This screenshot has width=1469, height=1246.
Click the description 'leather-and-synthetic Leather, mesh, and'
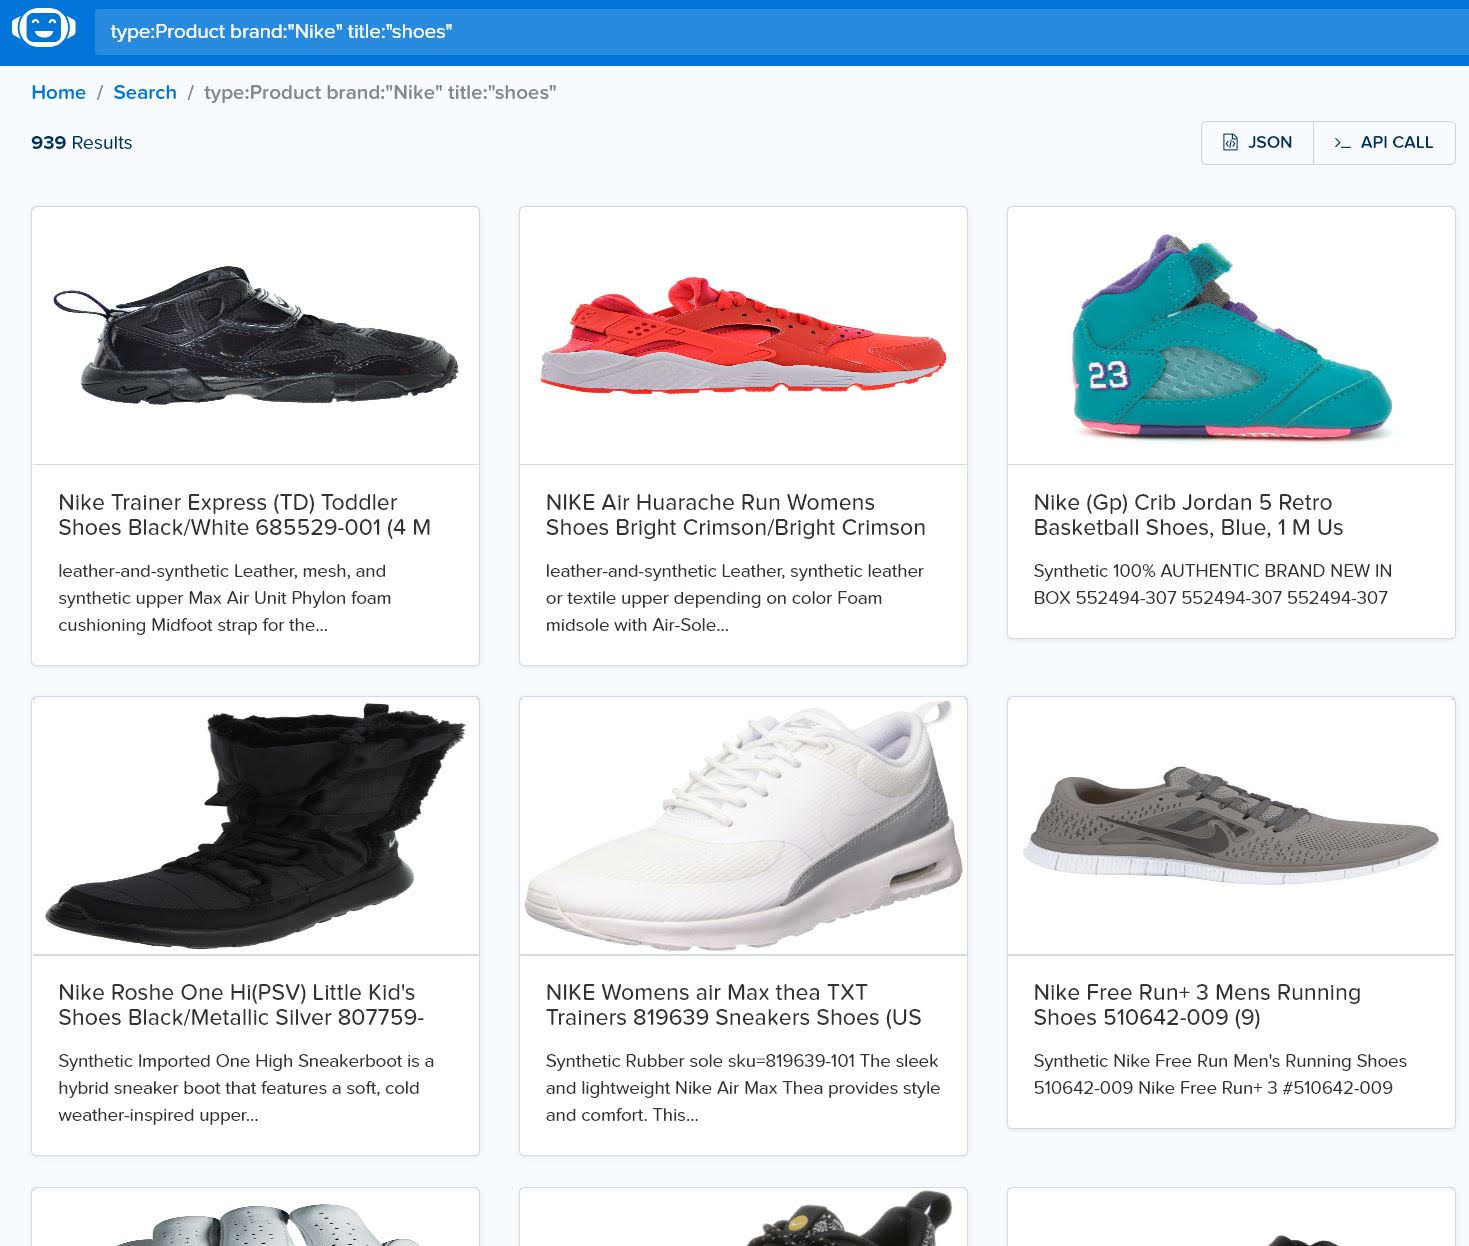point(222,571)
